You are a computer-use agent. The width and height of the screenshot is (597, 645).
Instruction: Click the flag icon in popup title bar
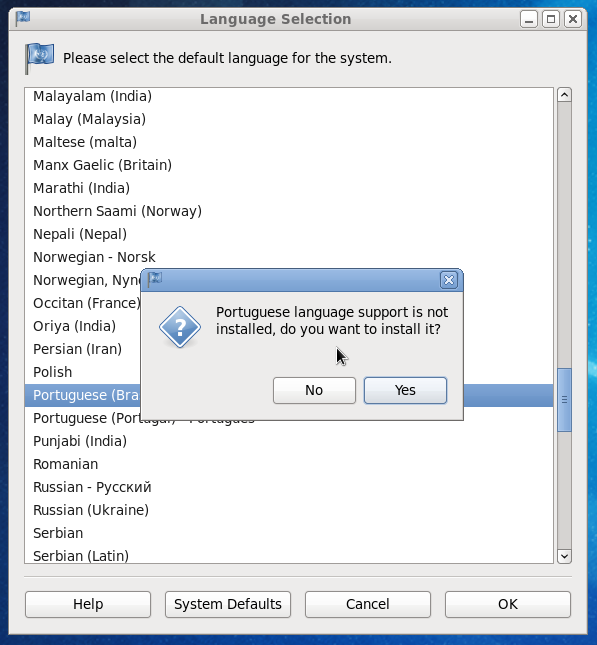(155, 279)
